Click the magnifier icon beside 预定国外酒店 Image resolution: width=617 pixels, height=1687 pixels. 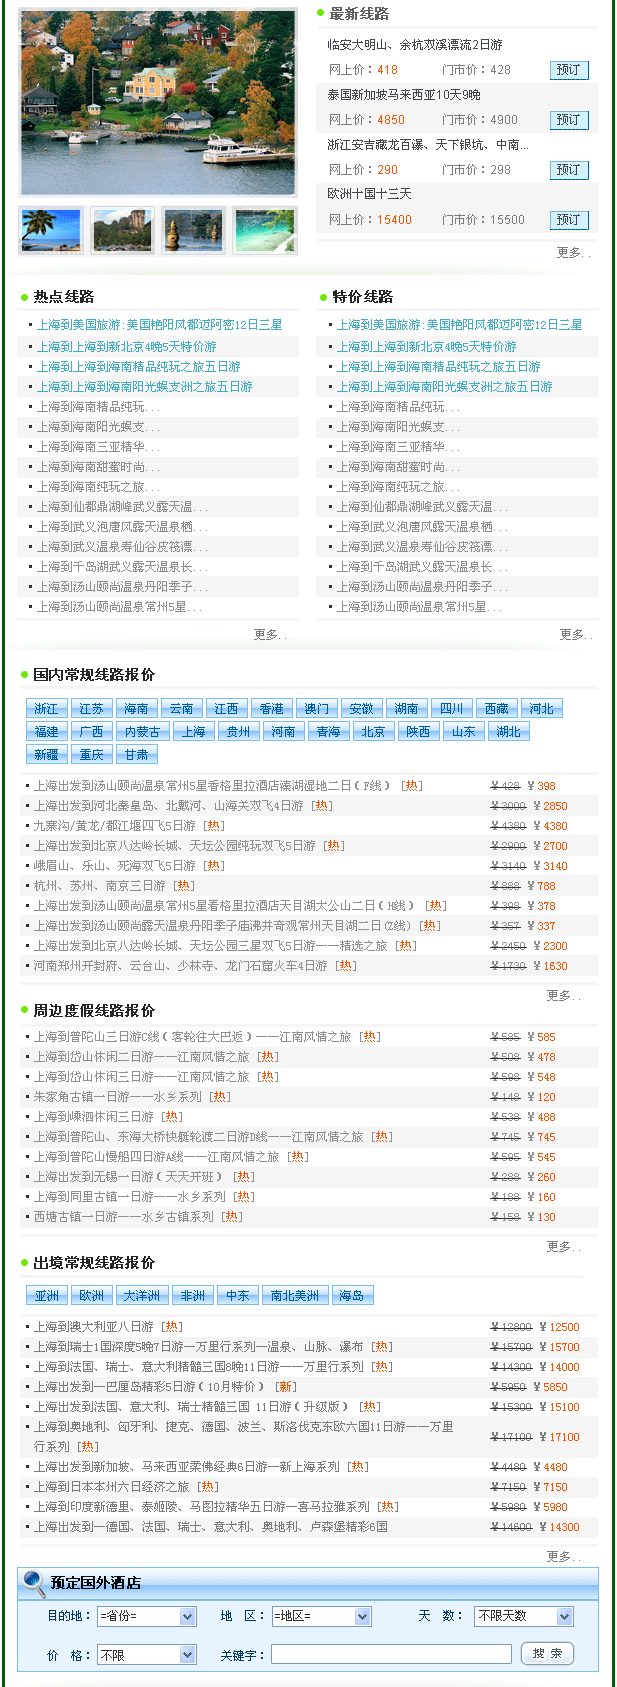[x=34, y=1581]
